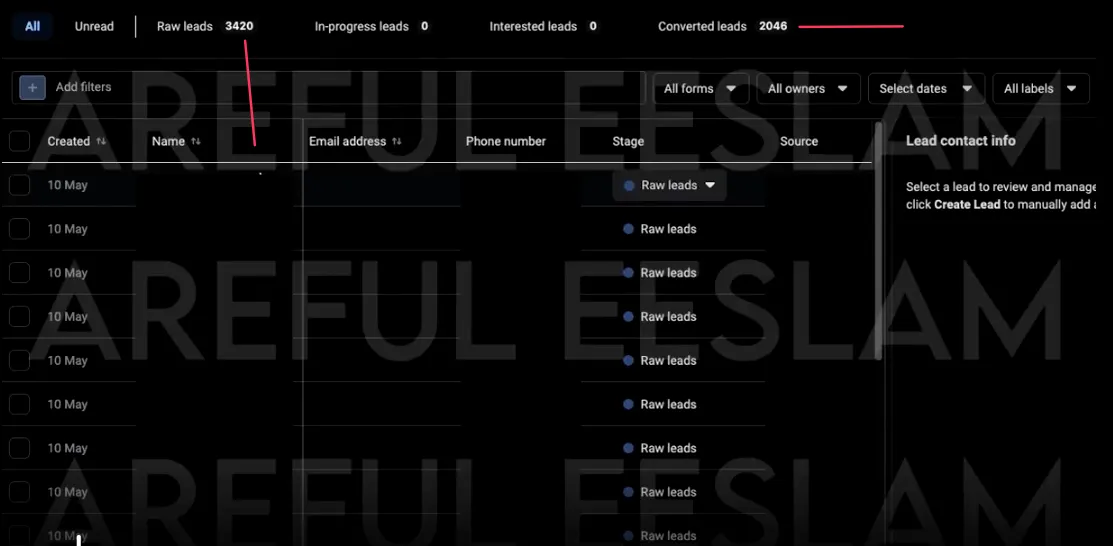Click the leads table vertical scrollbar

[x=879, y=241]
